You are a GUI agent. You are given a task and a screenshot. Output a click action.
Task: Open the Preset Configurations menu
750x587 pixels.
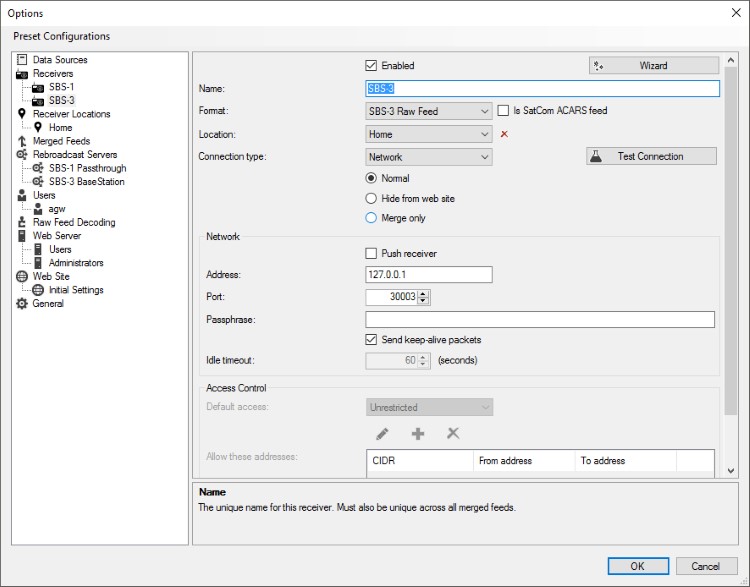pyautogui.click(x=62, y=36)
